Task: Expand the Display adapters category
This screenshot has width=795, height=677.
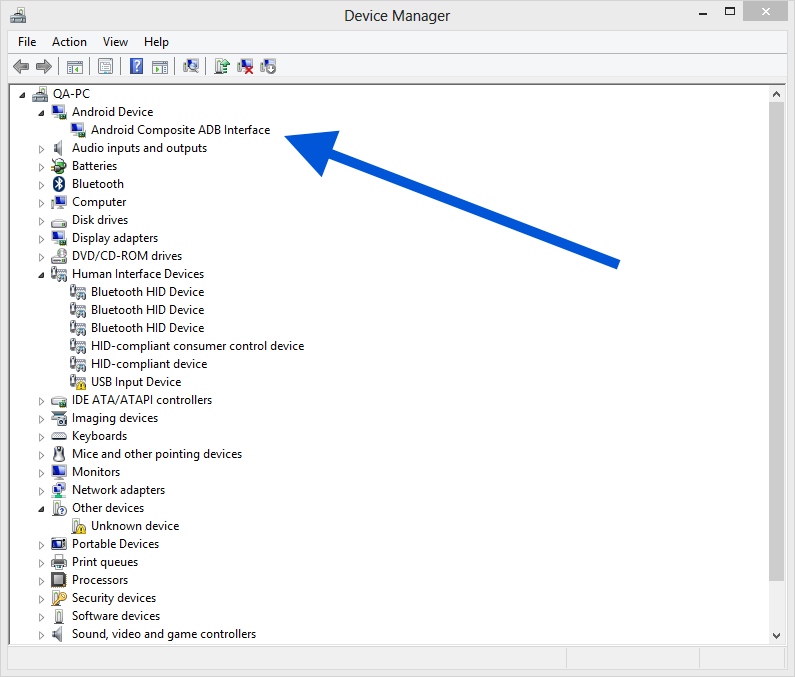Action: click(41, 239)
